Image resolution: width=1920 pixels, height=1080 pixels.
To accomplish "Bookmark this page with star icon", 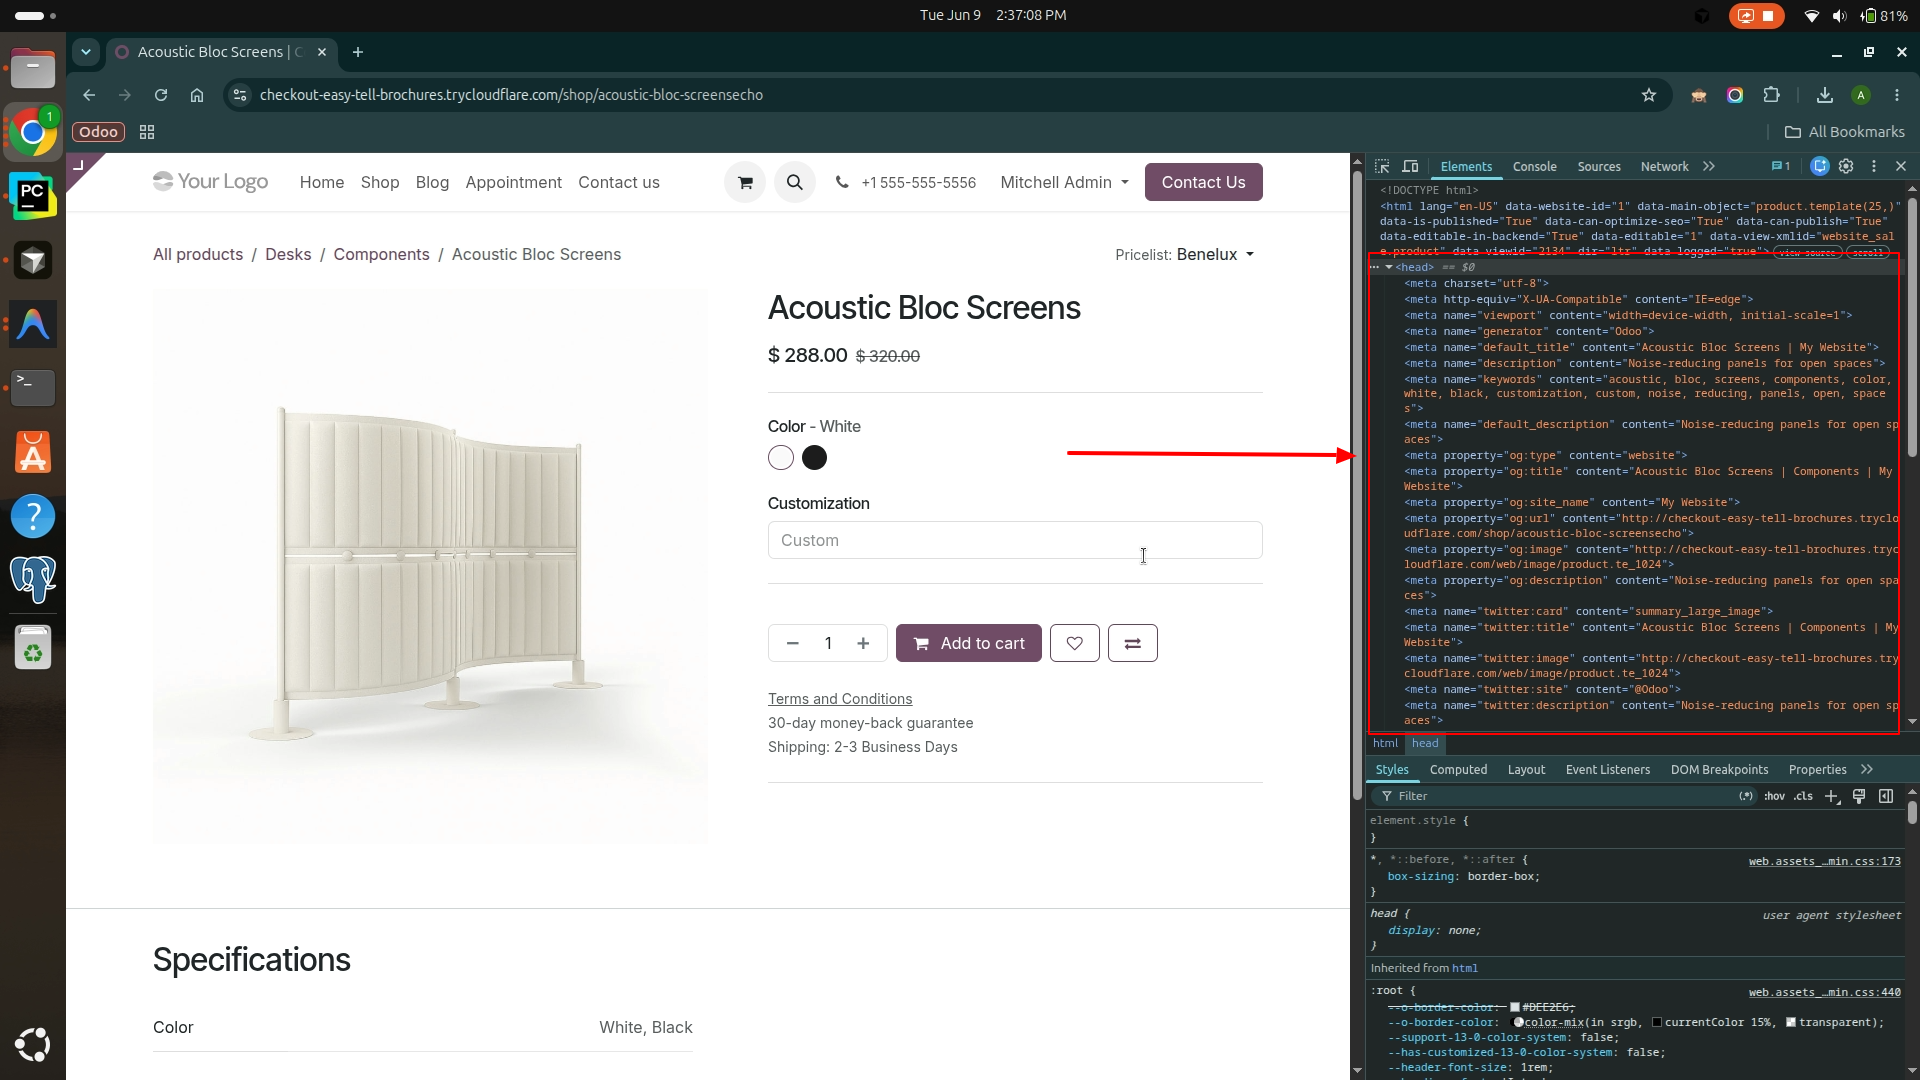I will (1649, 95).
